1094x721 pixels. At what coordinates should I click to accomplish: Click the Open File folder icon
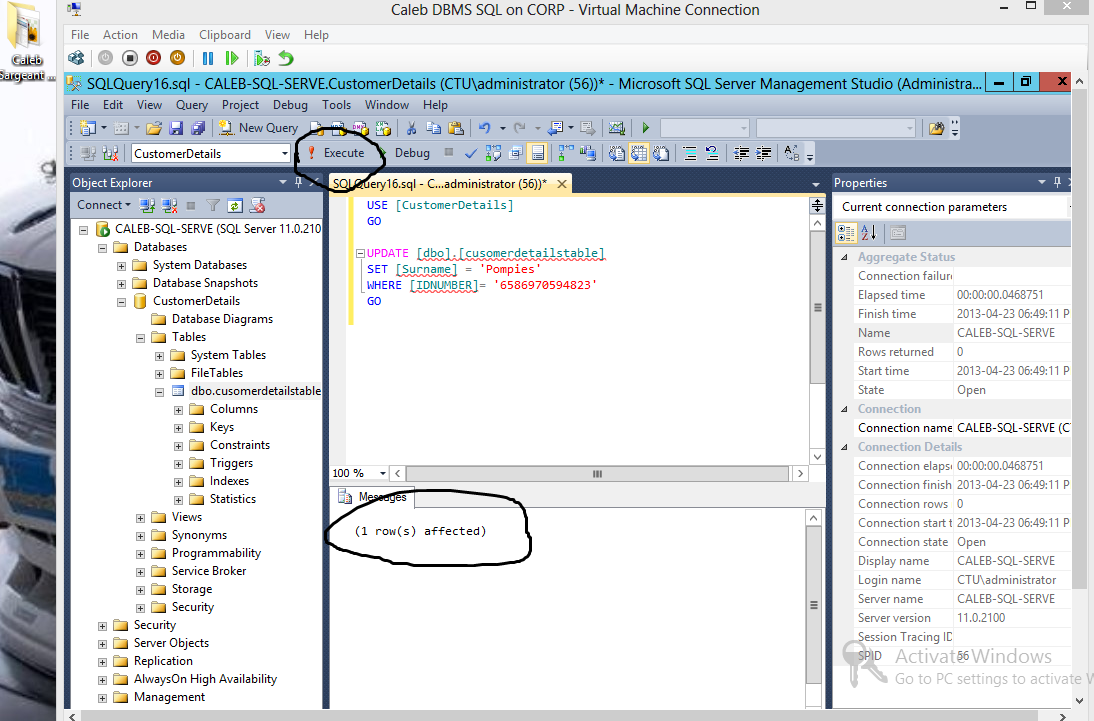(x=153, y=128)
